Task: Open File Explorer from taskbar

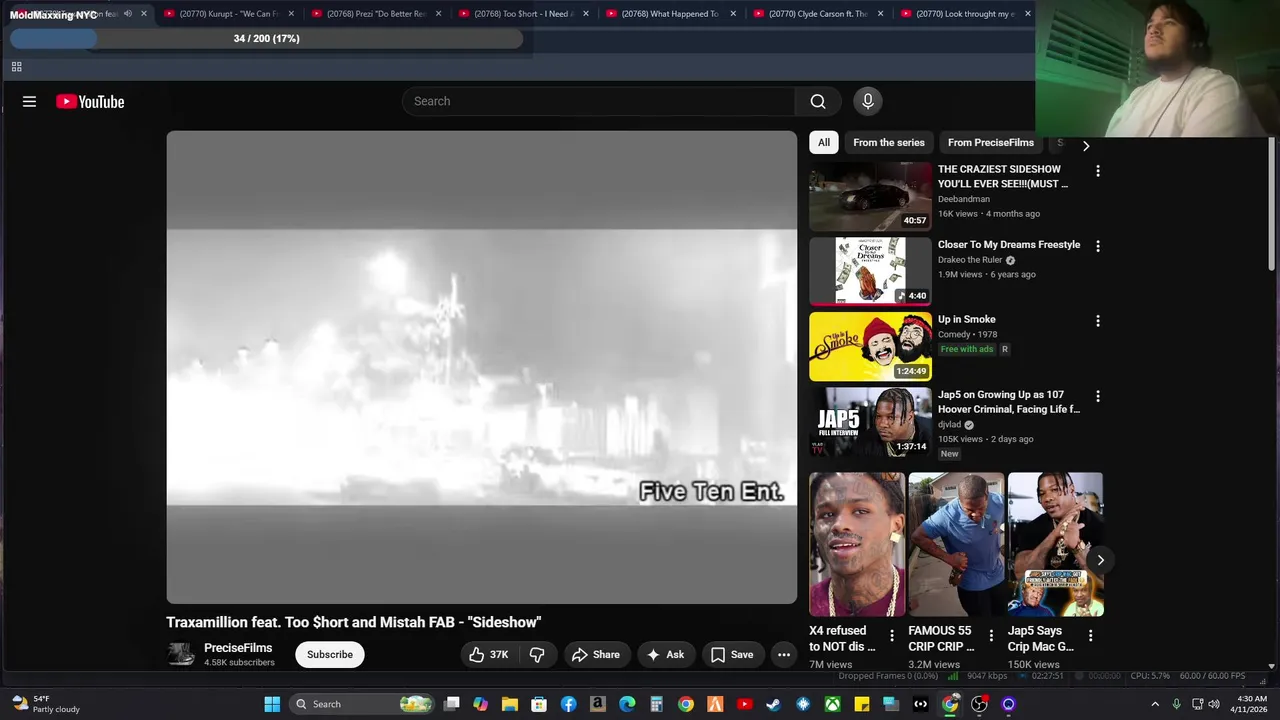Action: click(x=510, y=704)
